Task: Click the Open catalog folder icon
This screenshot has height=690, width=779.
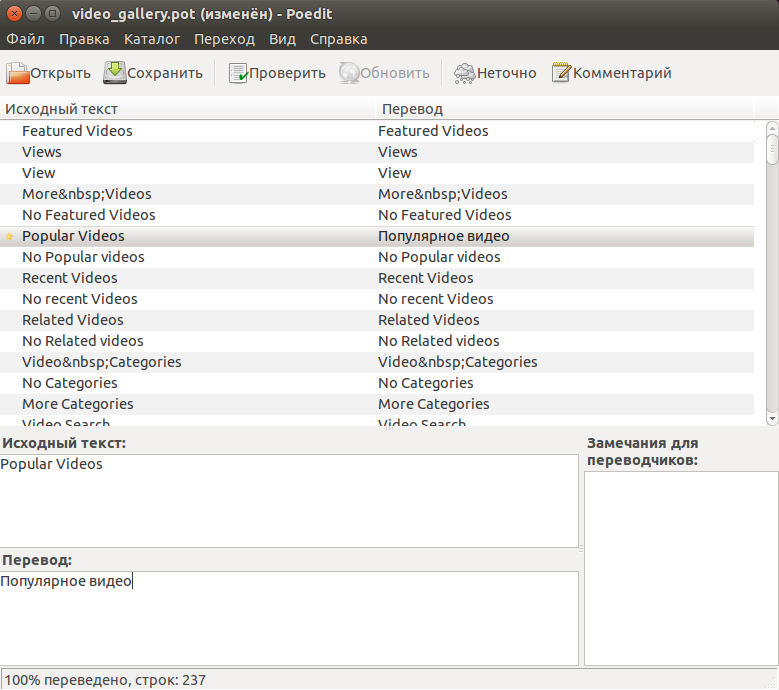Action: click(18, 73)
